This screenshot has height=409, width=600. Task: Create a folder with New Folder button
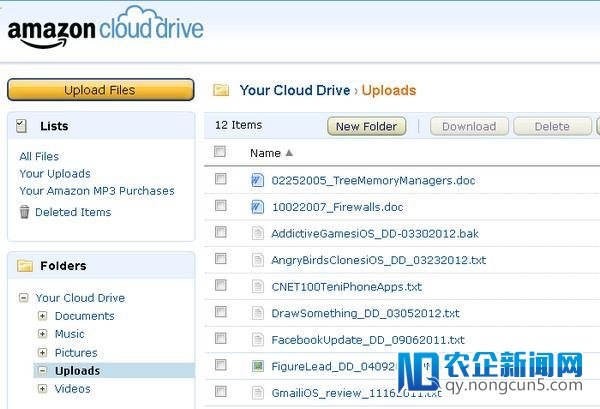coord(367,127)
